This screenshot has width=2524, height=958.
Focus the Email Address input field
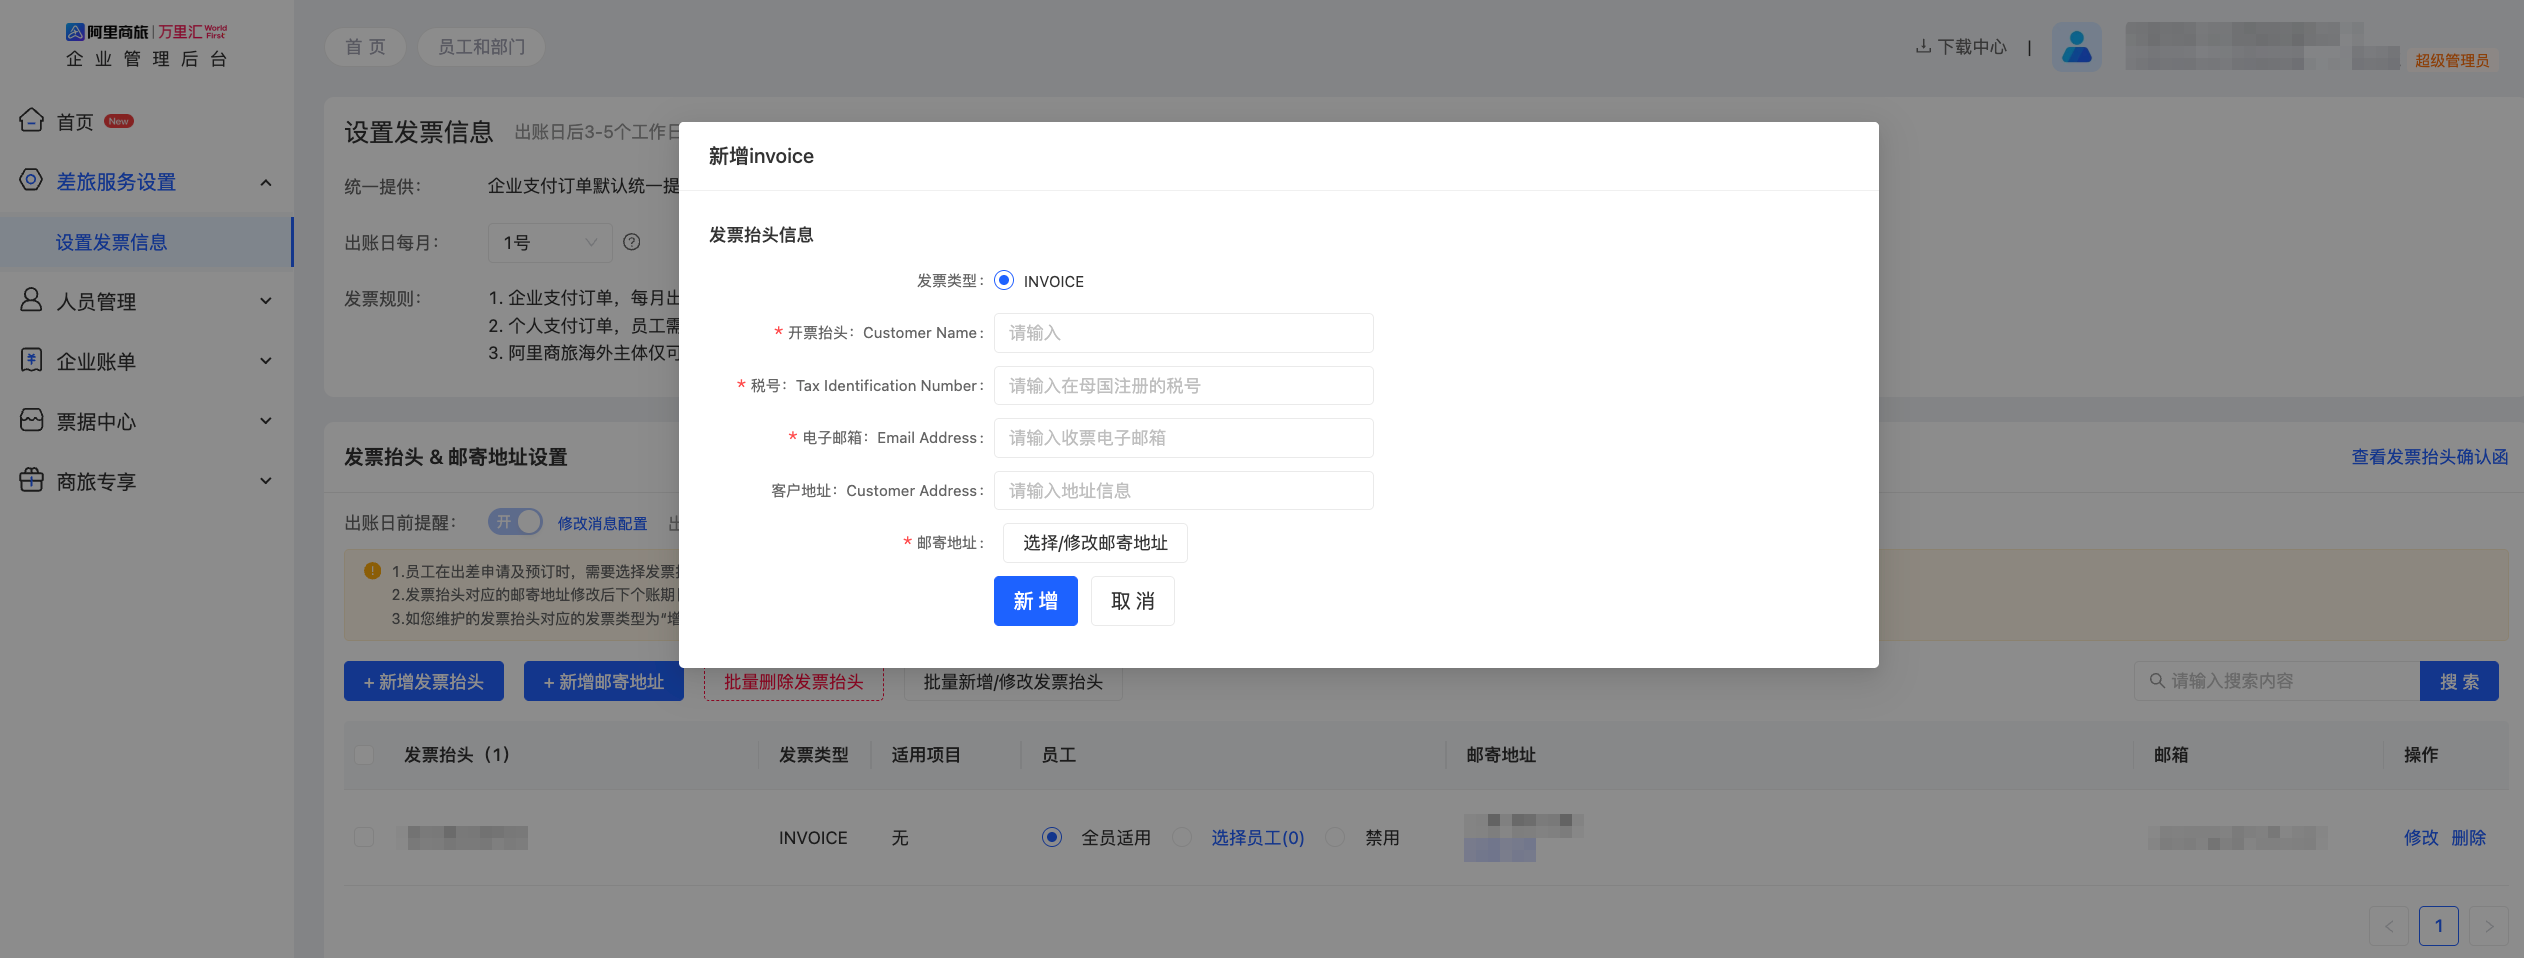(1183, 438)
